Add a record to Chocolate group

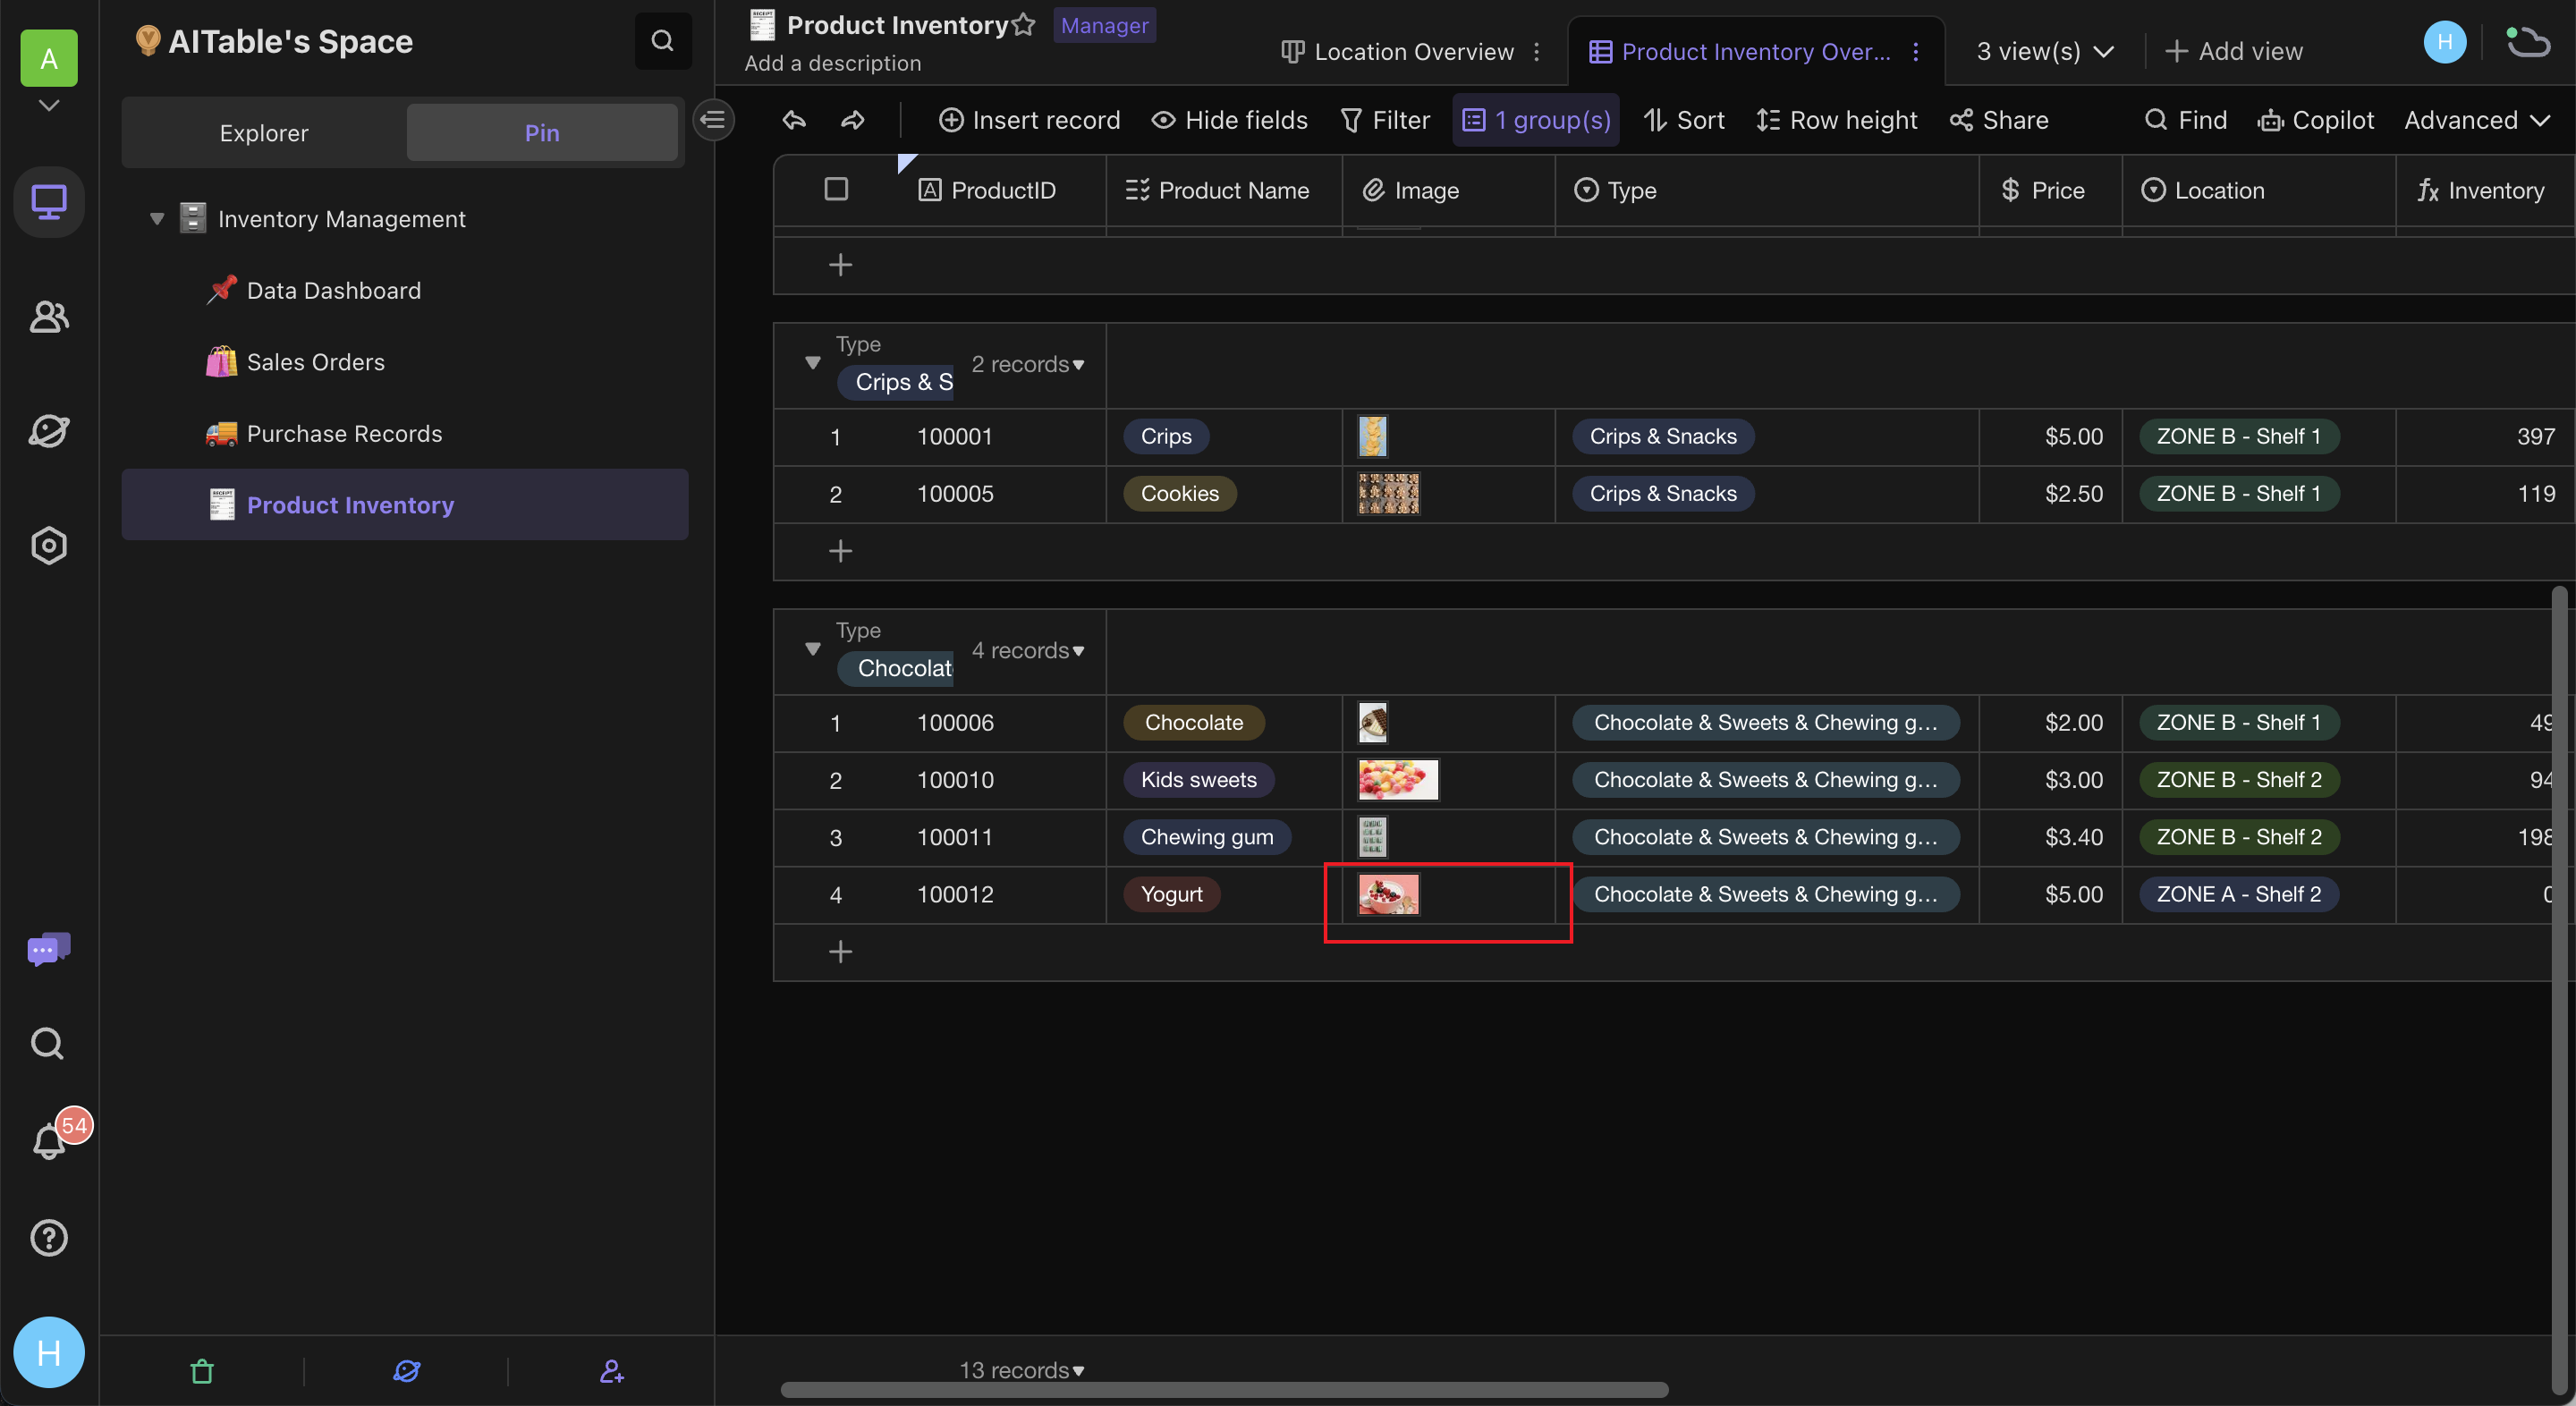840,951
